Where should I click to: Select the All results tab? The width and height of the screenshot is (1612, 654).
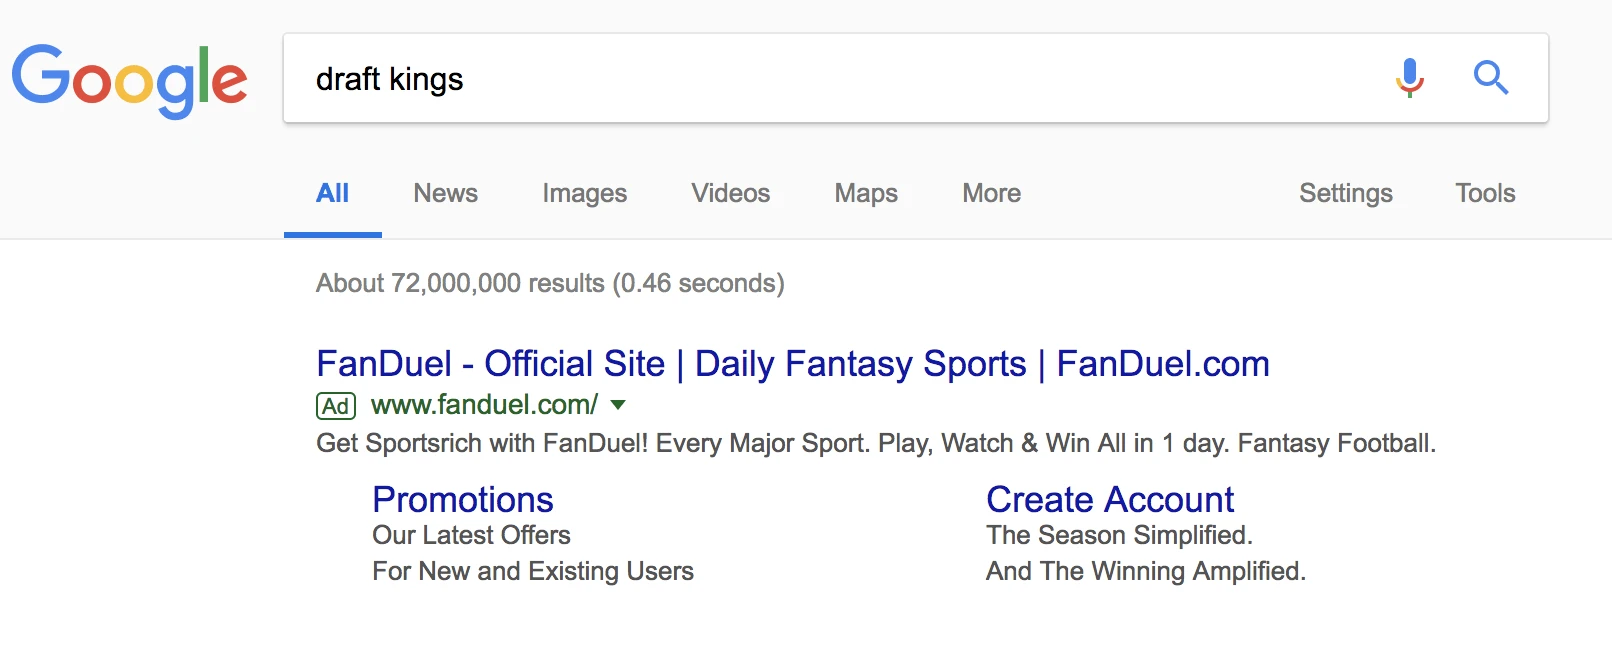(333, 193)
